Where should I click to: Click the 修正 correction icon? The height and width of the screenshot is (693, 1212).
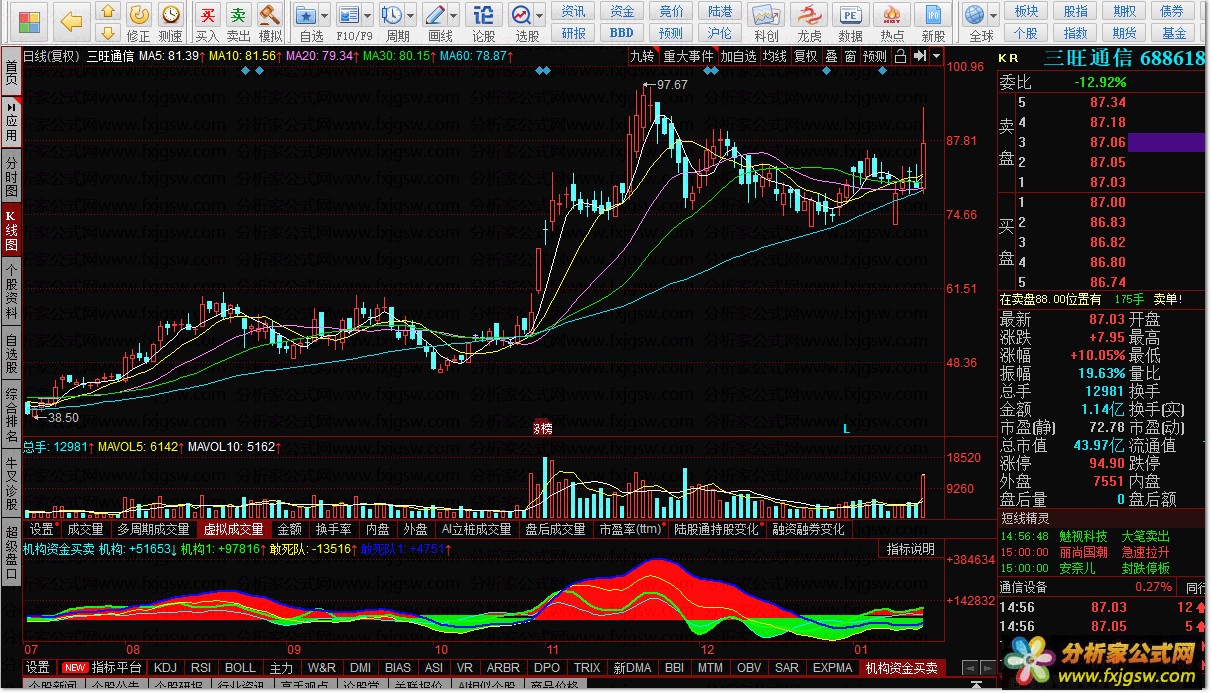(139, 14)
